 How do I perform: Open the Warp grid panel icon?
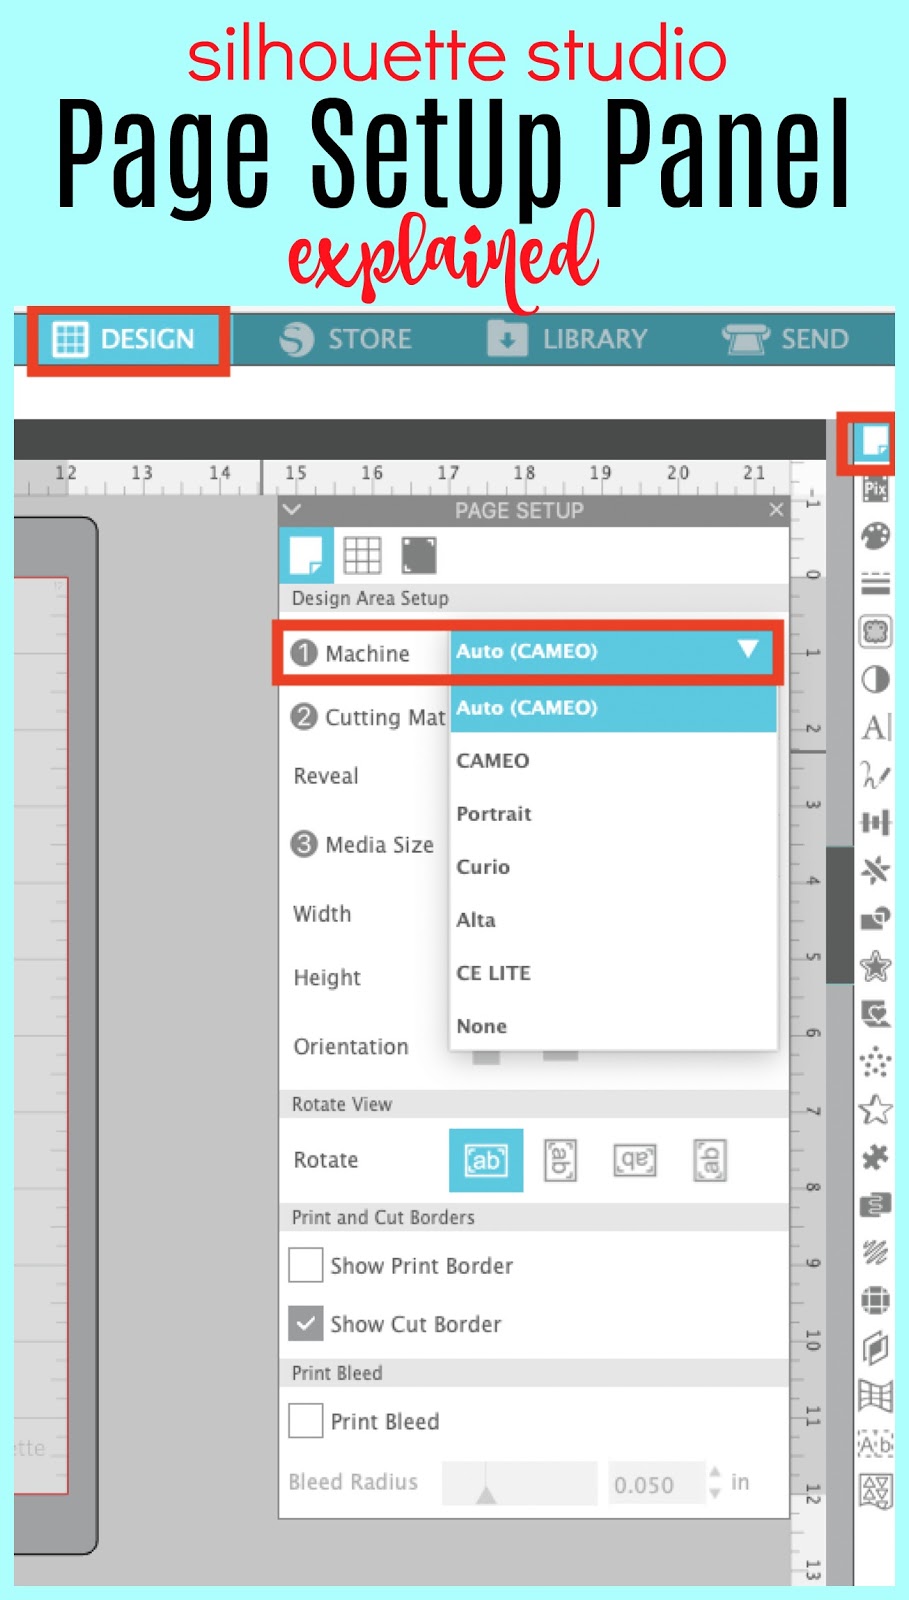click(875, 1395)
